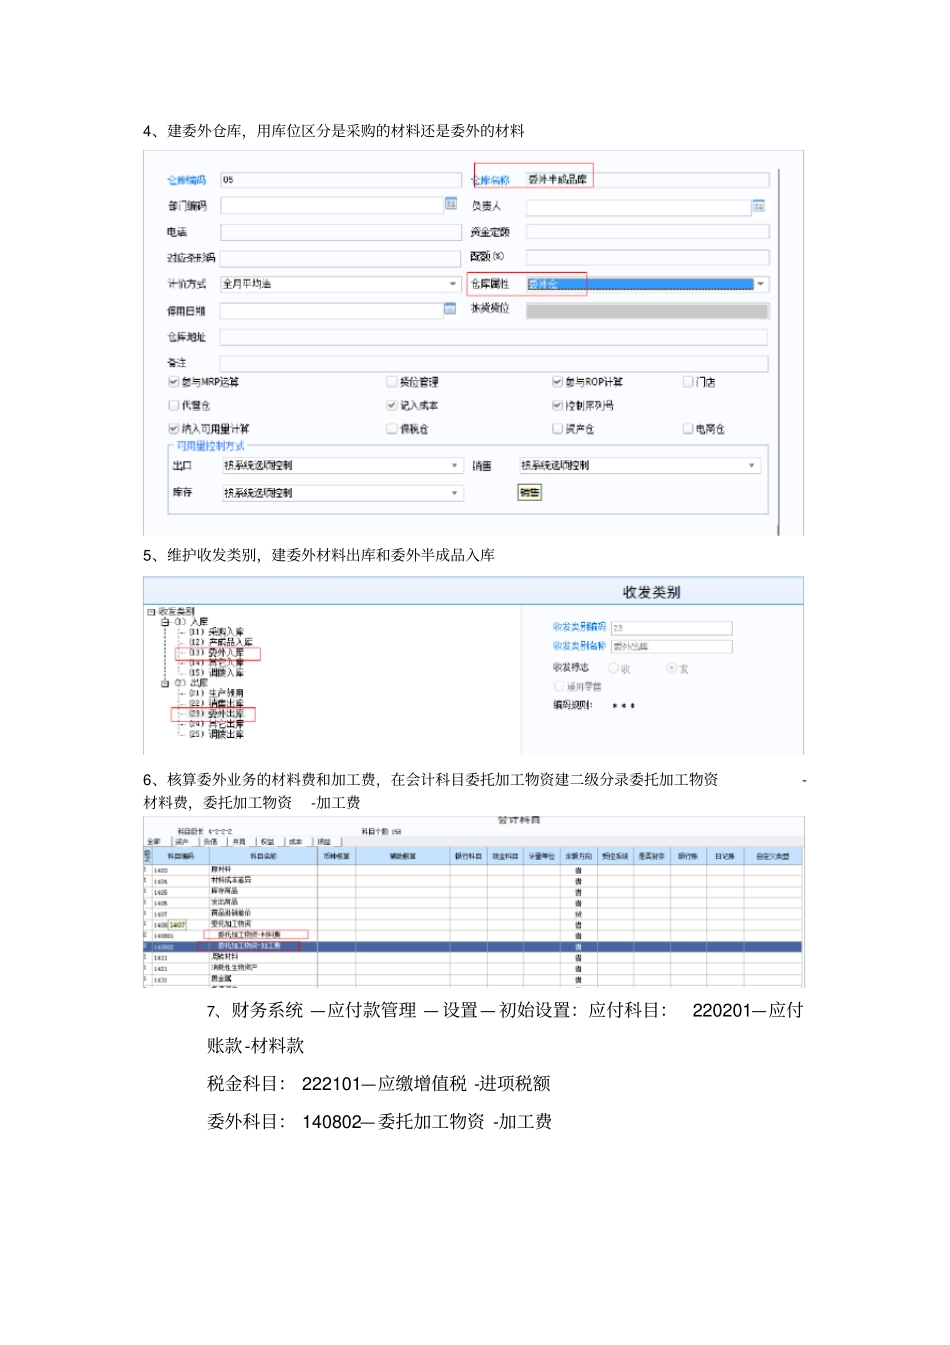Open the 负责人 lookup icon

pos(759,206)
